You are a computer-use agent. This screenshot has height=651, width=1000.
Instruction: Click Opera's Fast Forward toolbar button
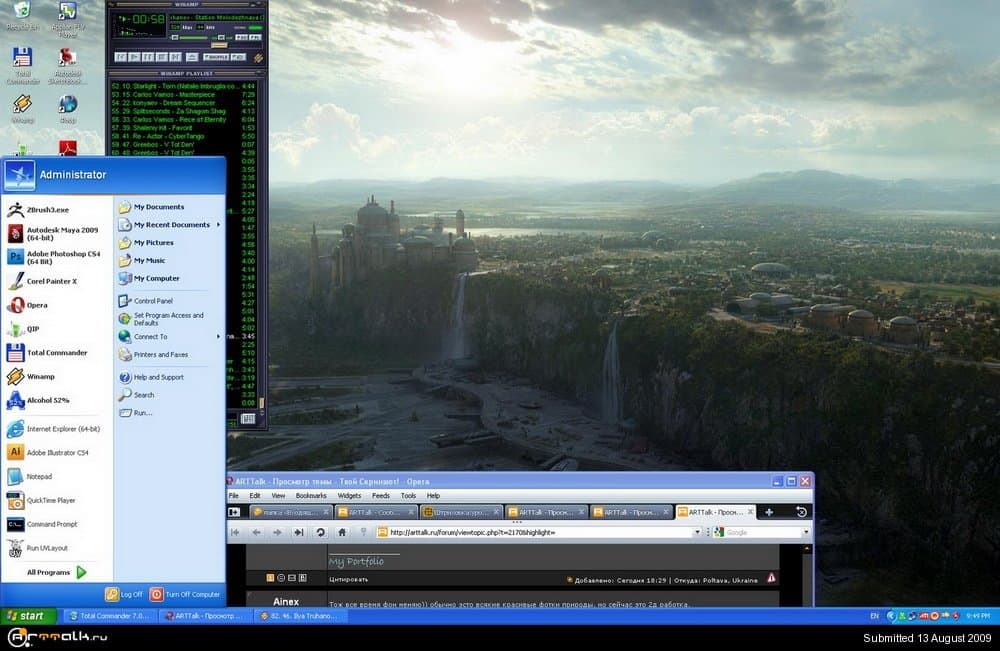click(298, 532)
